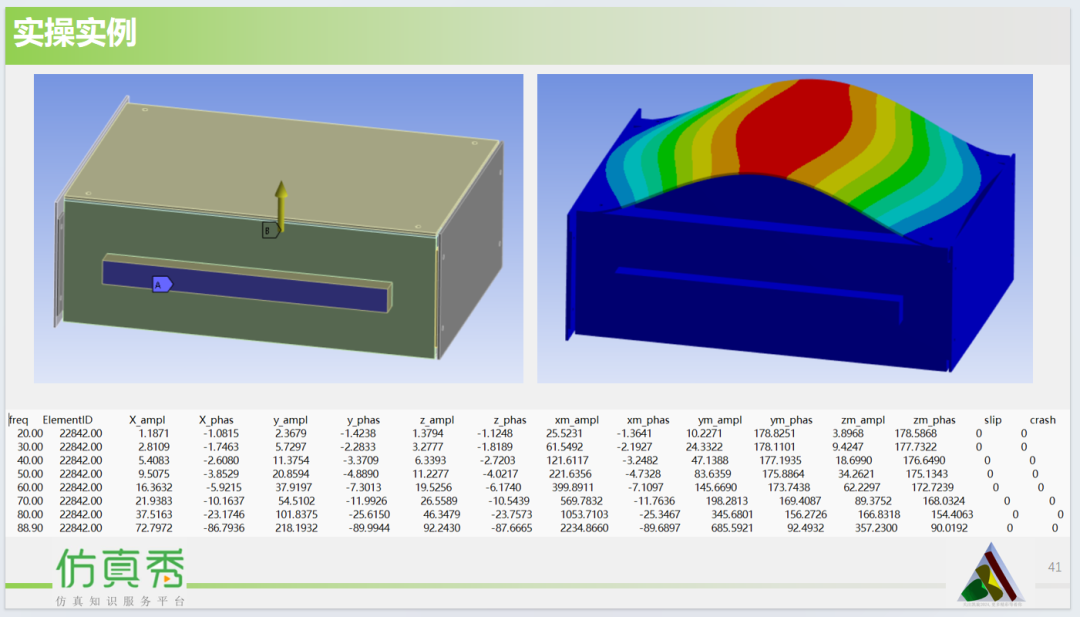This screenshot has width=1080, height=617.
Task: Select the "ElementID" column header
Action: click(x=67, y=420)
